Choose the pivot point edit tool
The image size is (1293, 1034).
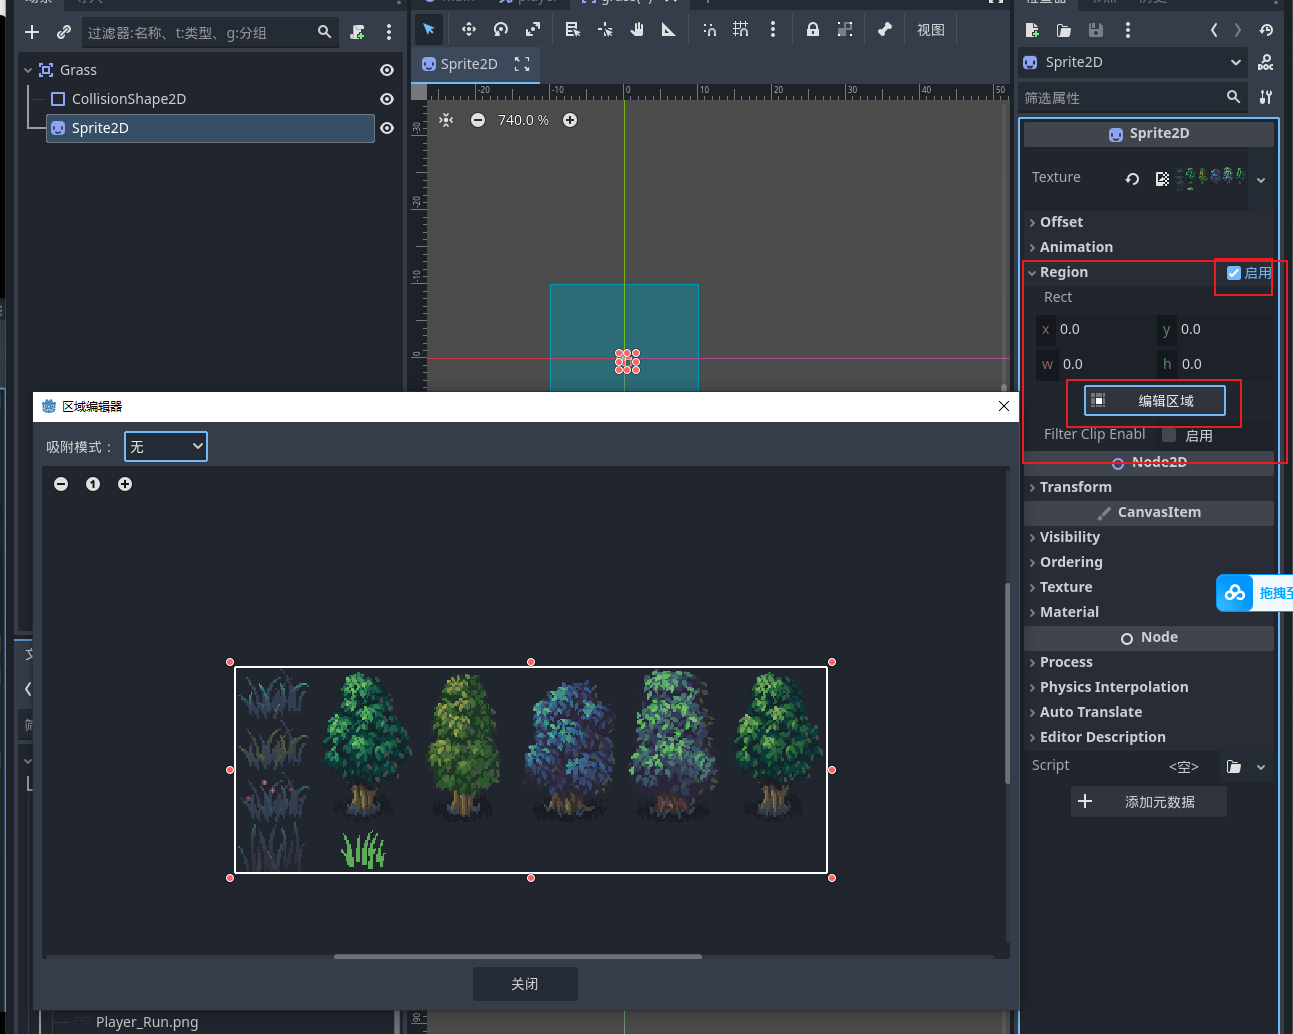605,29
